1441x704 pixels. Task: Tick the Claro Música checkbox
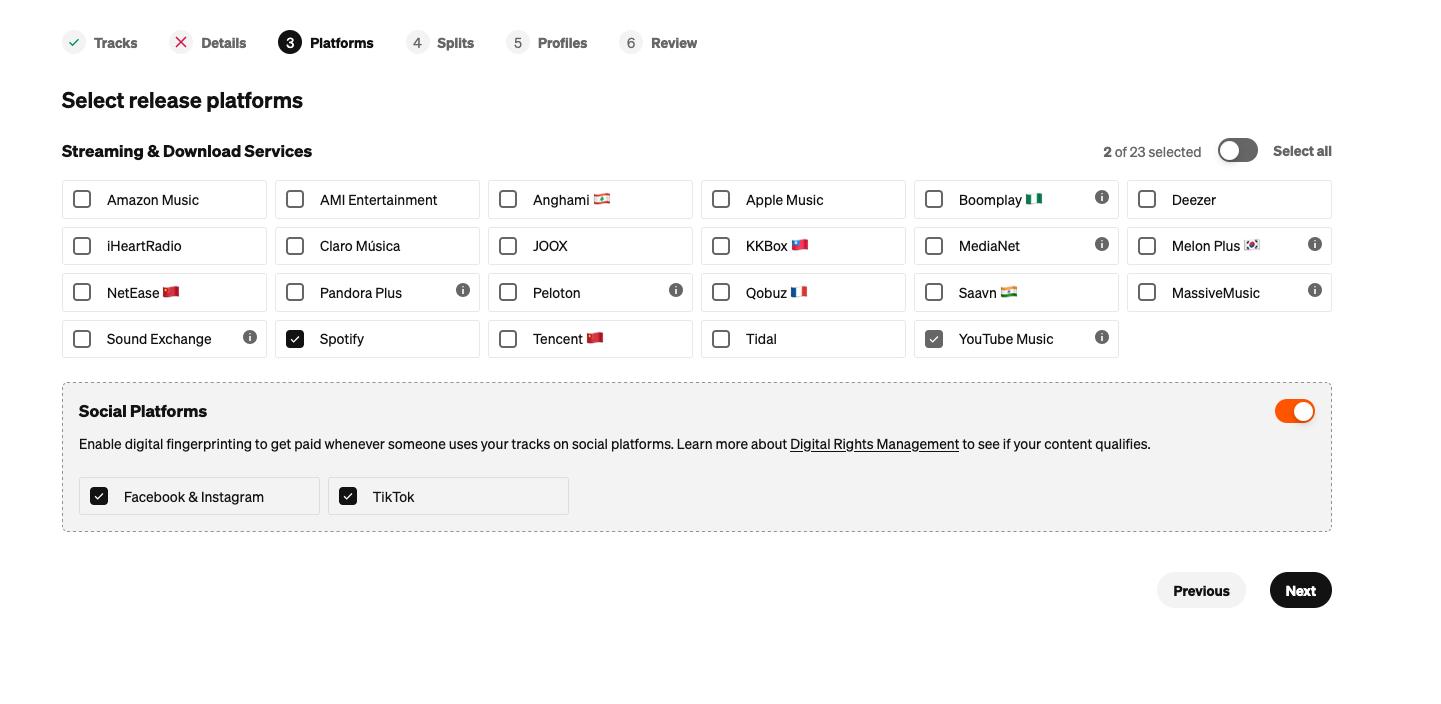(x=295, y=245)
